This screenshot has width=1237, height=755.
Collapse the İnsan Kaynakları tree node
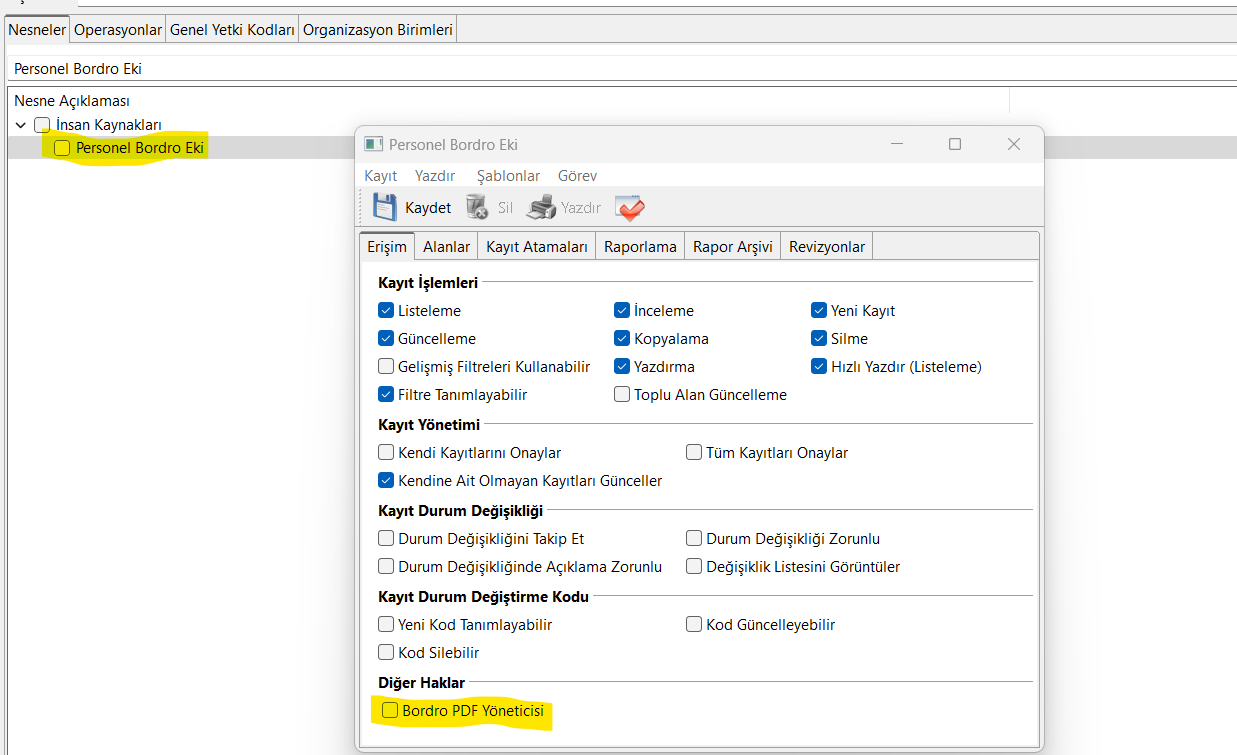pos(21,125)
